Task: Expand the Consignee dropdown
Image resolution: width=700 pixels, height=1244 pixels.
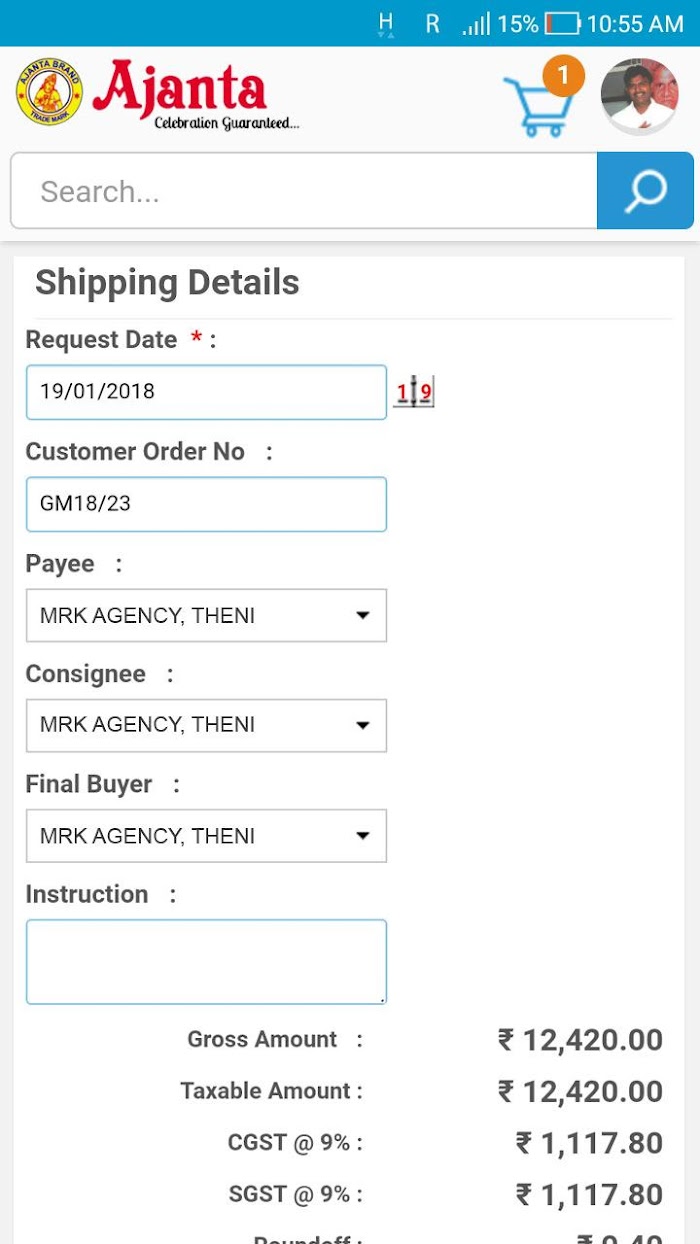Action: (206, 725)
